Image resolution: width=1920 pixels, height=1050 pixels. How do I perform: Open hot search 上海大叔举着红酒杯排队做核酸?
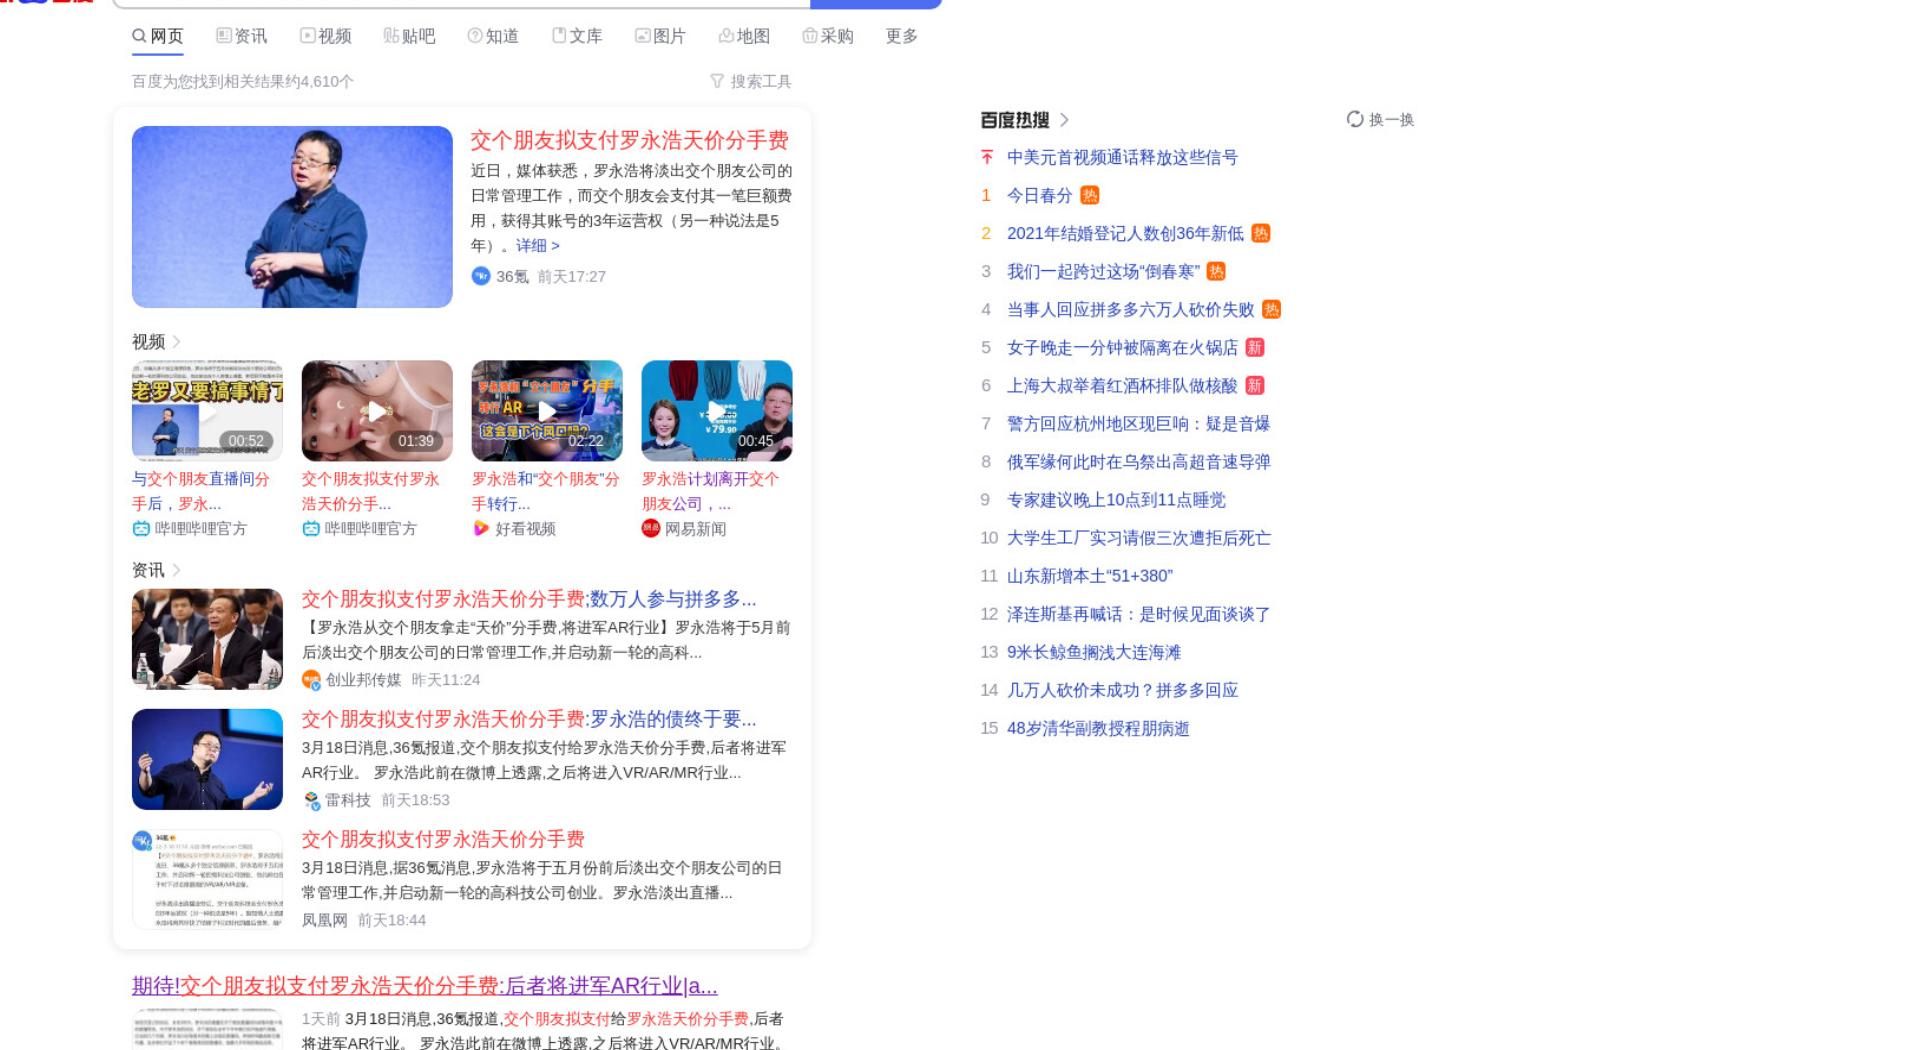(x=1122, y=385)
